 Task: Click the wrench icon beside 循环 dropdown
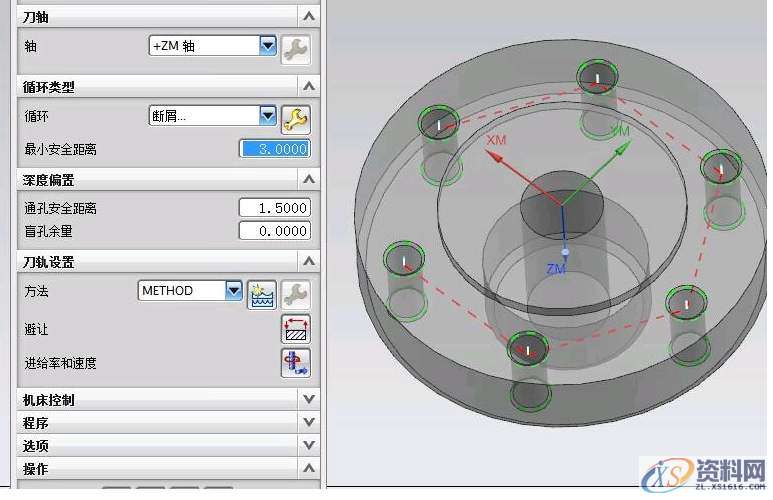tap(295, 119)
